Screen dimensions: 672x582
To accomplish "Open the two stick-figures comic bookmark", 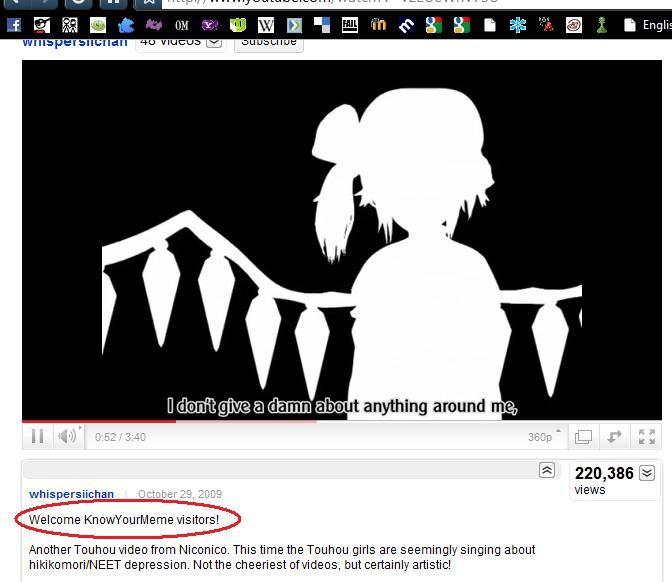I will [70, 25].
